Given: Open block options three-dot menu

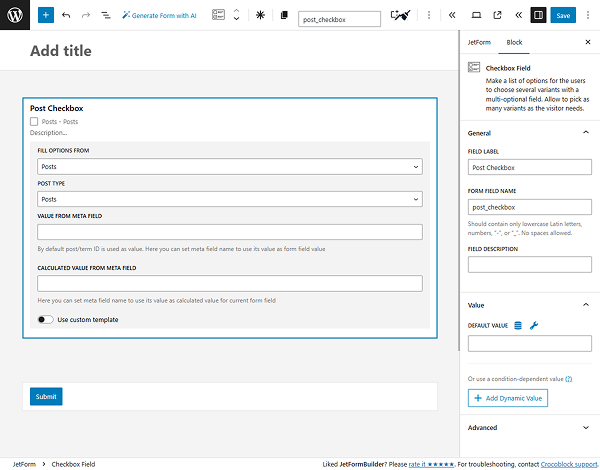Looking at the screenshot, I should (x=429, y=15).
